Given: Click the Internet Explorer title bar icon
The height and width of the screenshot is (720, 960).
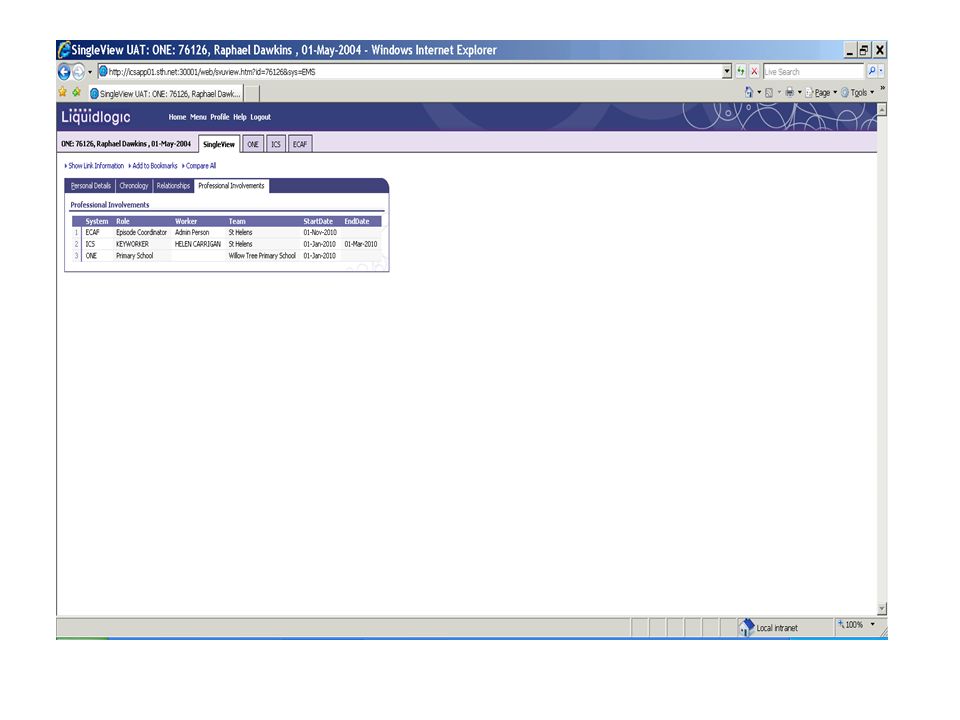Looking at the screenshot, I should [x=64, y=50].
